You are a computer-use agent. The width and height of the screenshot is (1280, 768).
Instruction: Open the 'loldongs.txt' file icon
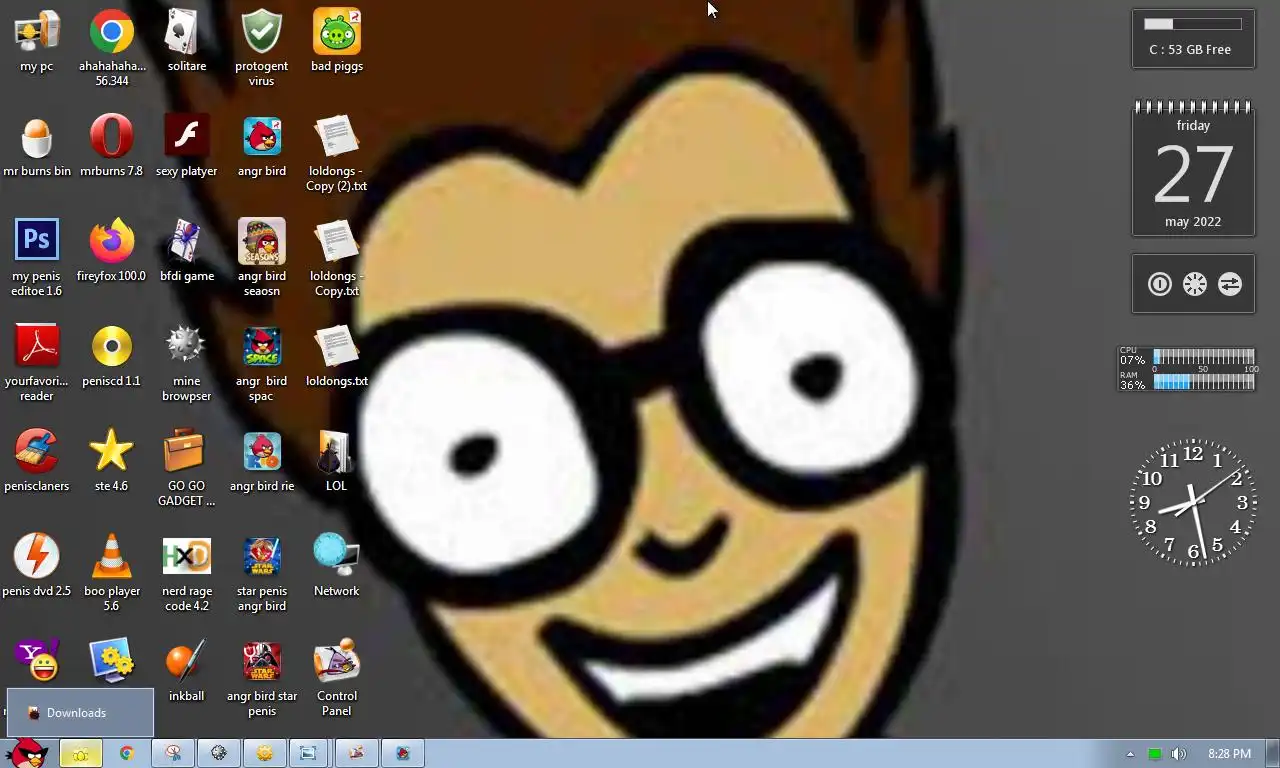(337, 357)
